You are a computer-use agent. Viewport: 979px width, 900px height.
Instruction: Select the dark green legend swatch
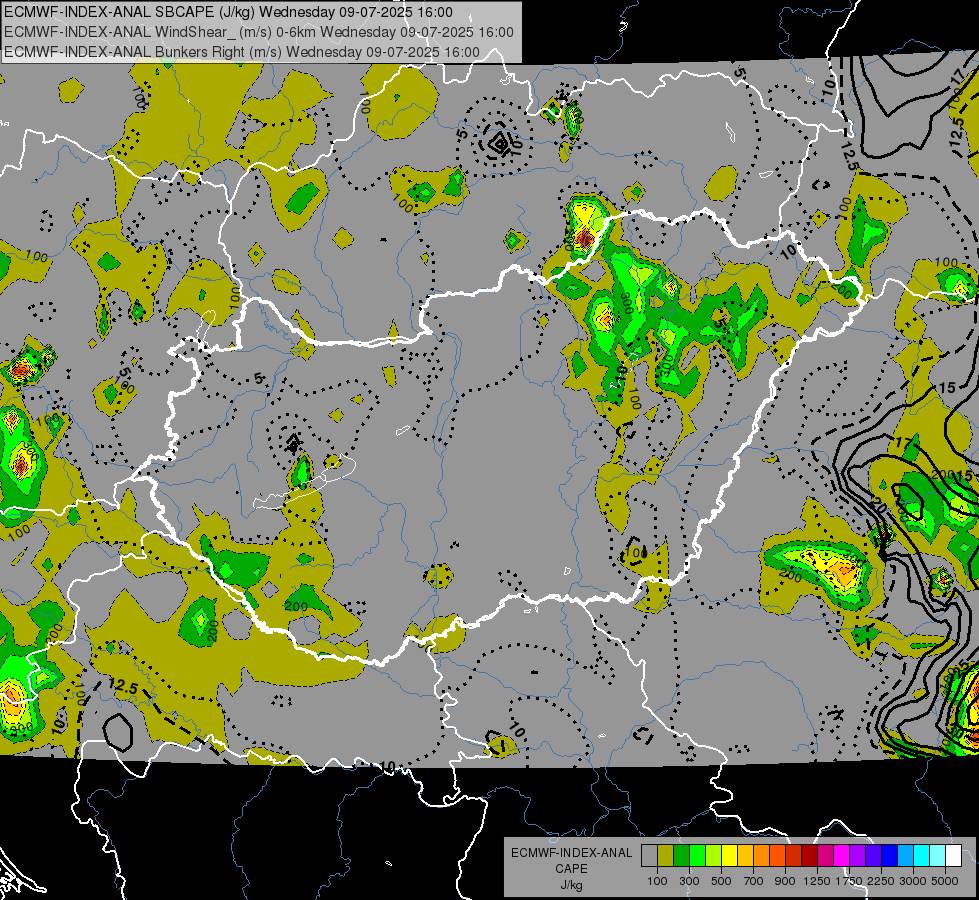(x=681, y=856)
